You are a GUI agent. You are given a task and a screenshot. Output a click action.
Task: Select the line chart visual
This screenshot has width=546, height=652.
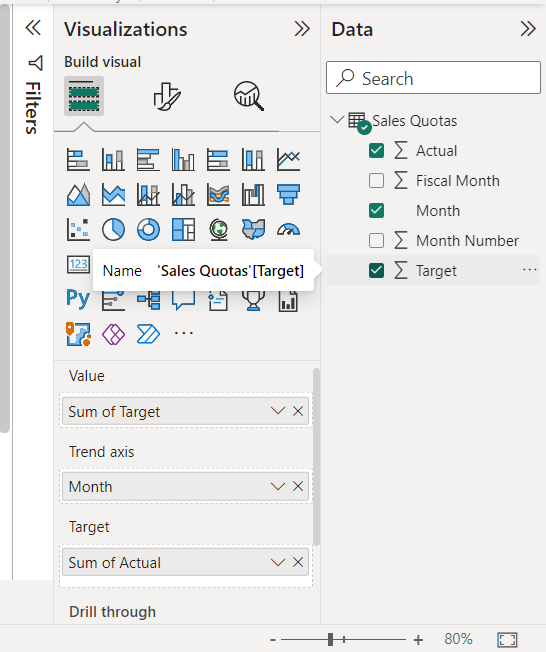(x=288, y=160)
